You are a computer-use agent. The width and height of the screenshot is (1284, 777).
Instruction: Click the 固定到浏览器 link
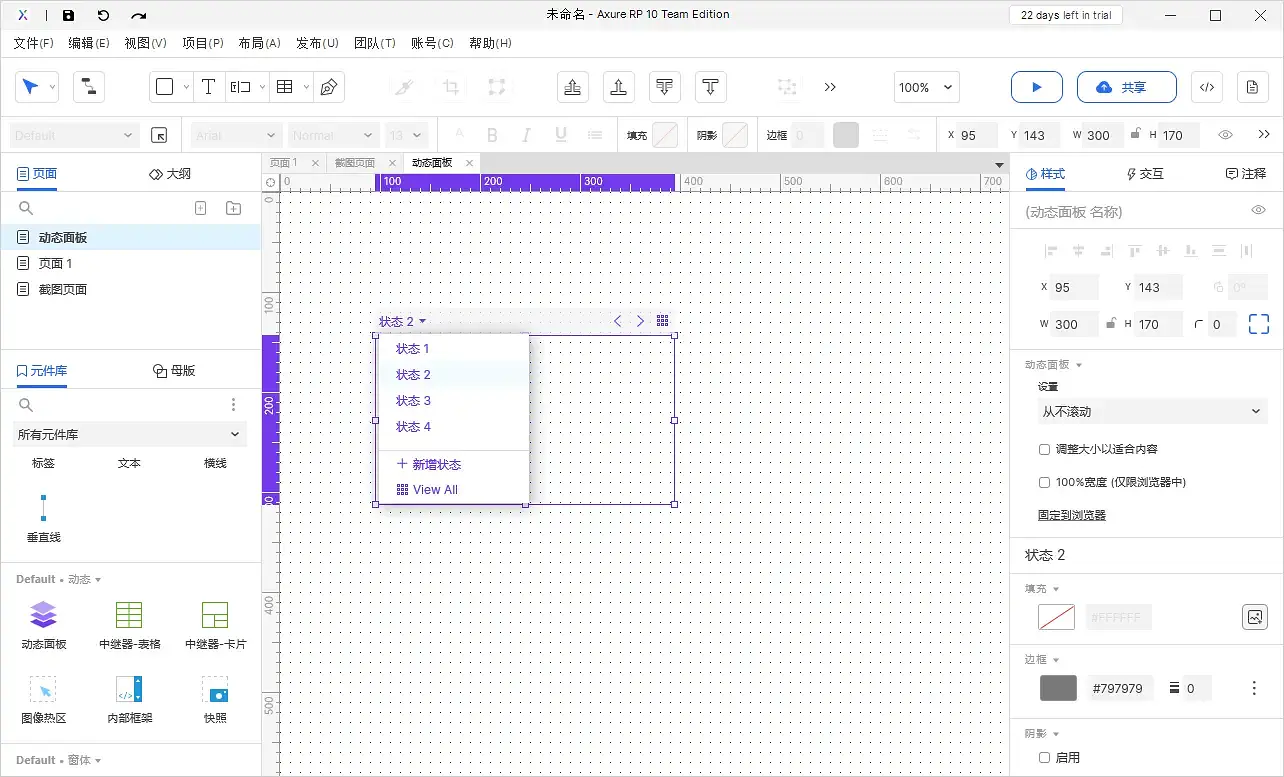[x=1071, y=515]
